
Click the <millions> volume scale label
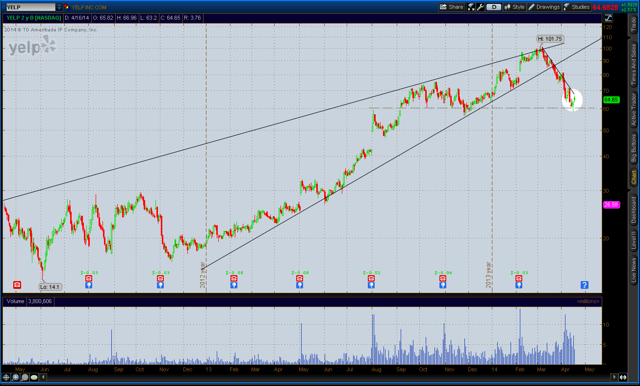coord(588,301)
